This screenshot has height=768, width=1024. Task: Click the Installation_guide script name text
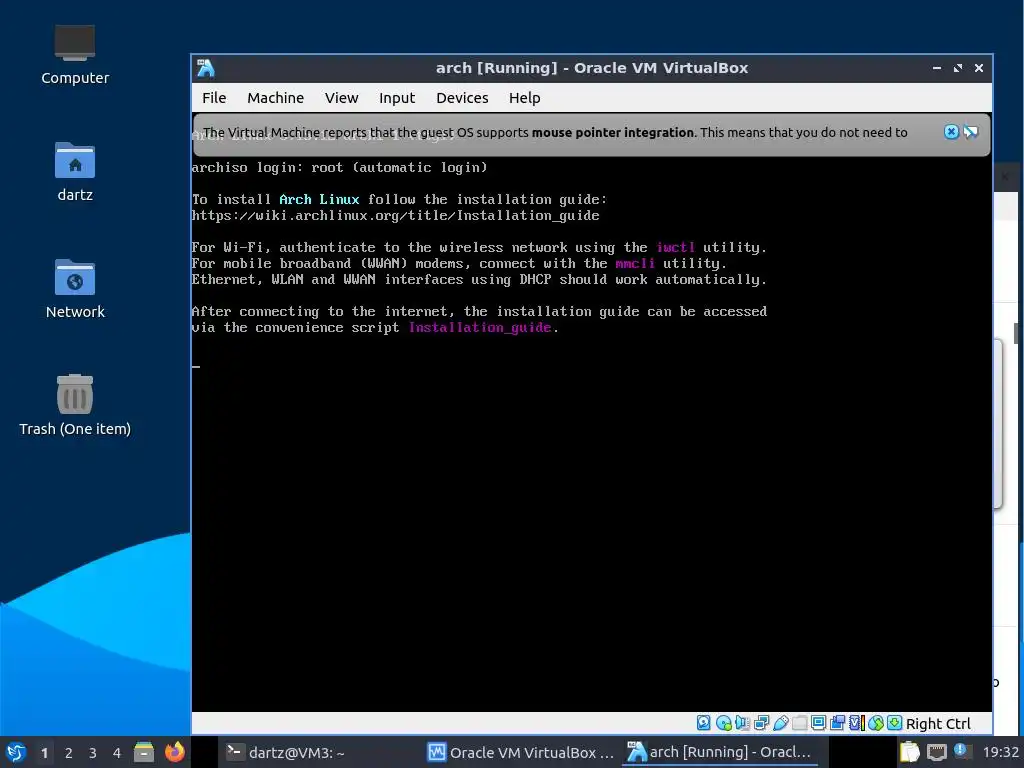480,328
